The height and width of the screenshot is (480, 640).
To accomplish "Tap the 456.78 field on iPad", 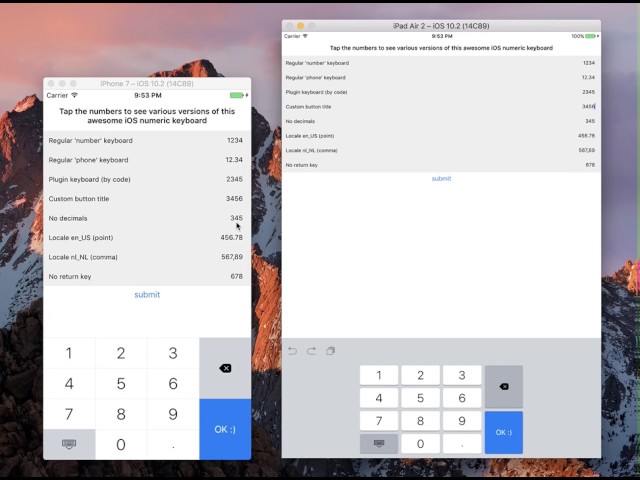I will click(x=587, y=136).
